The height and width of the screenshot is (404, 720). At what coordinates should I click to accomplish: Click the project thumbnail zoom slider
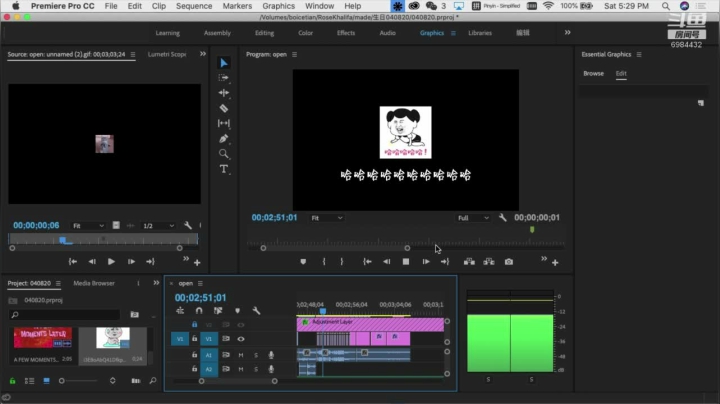pos(79,381)
